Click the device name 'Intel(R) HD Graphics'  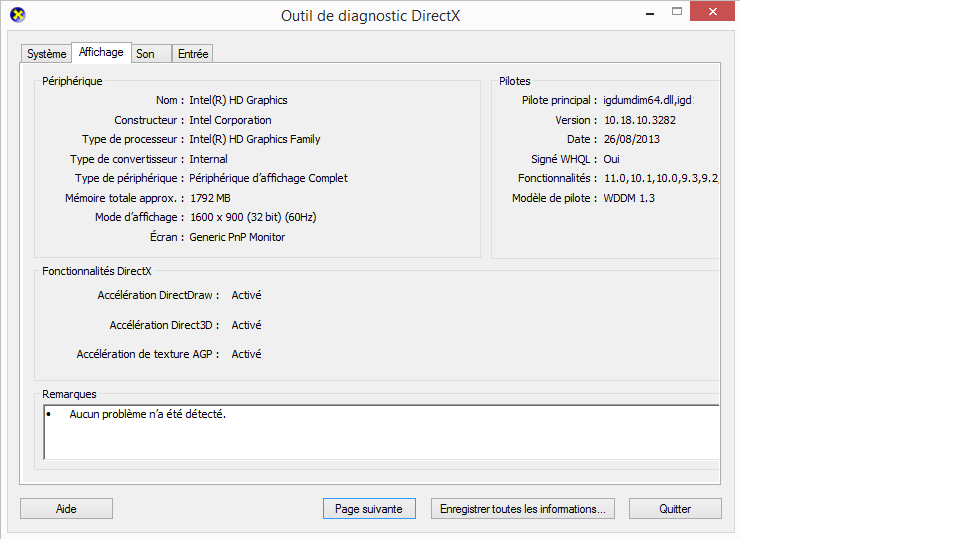point(238,100)
